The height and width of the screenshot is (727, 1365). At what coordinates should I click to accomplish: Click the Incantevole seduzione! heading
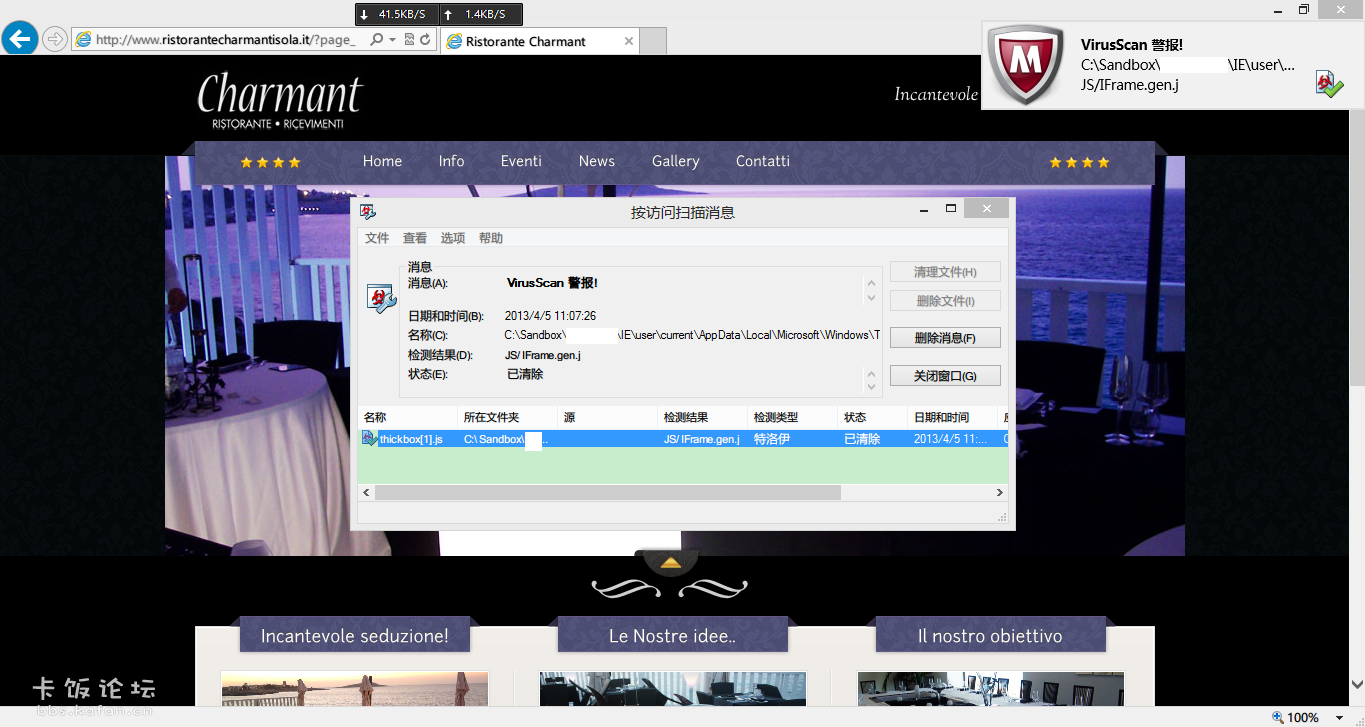coord(354,636)
